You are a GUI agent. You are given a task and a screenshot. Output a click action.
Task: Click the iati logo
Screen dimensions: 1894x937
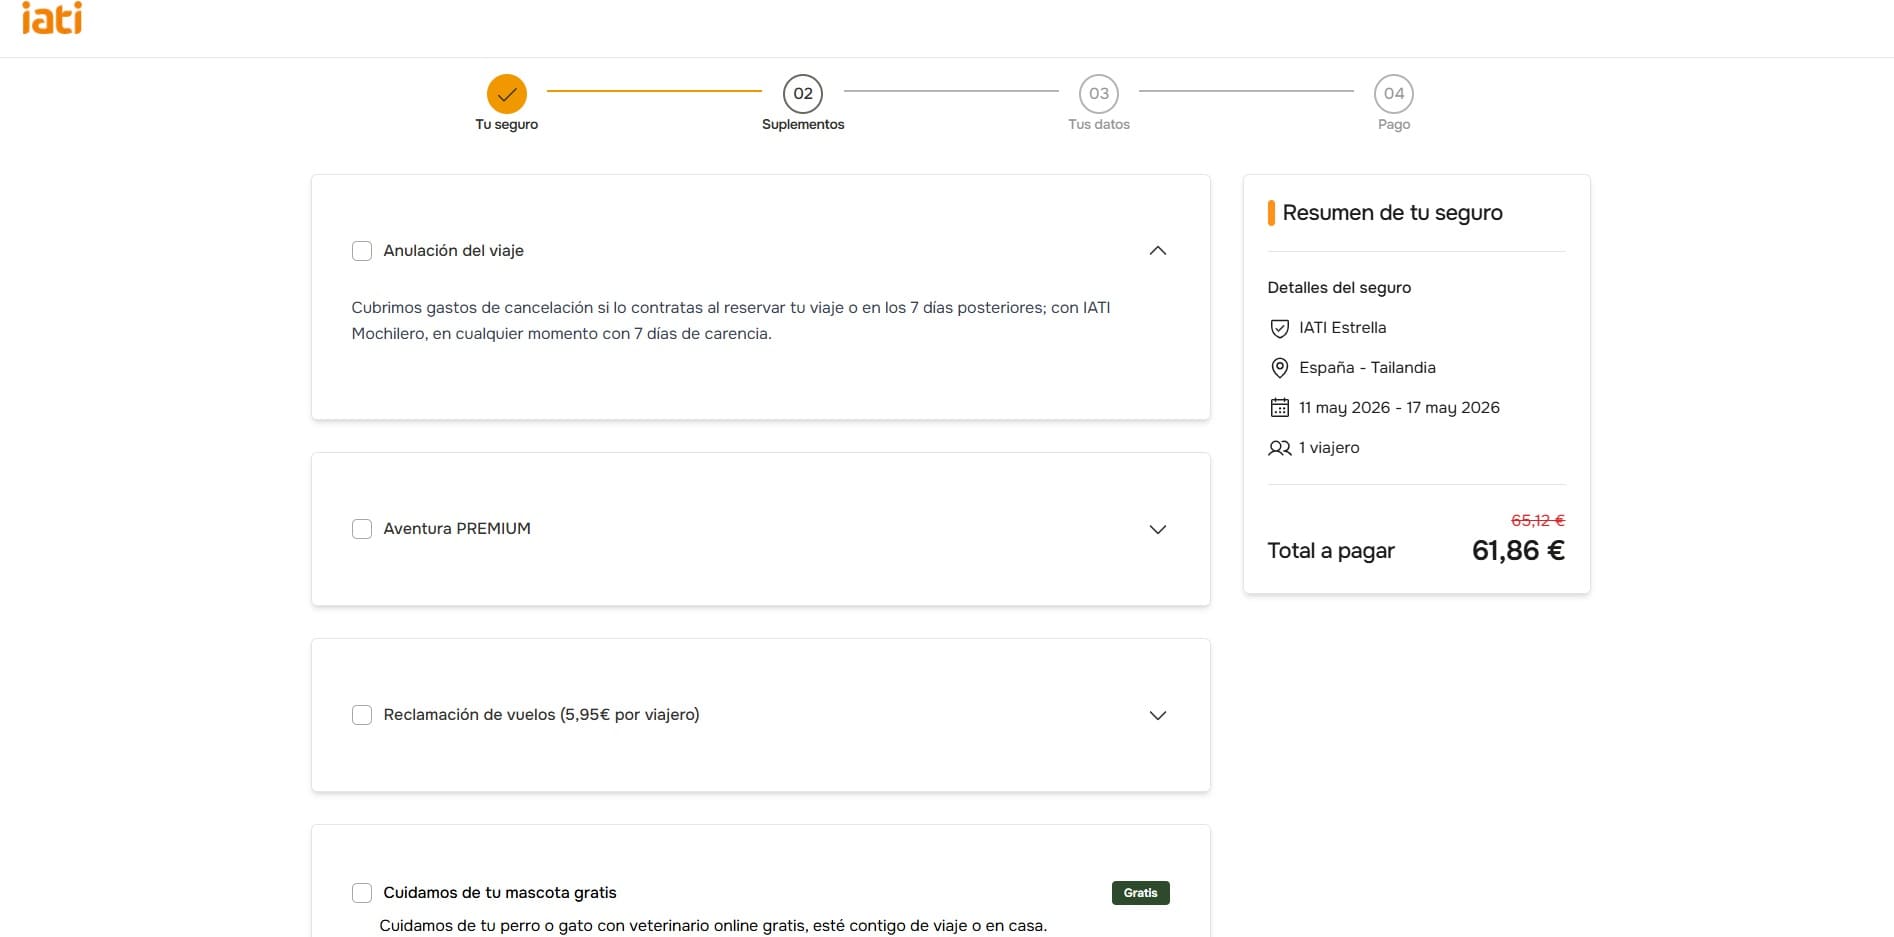click(x=52, y=18)
